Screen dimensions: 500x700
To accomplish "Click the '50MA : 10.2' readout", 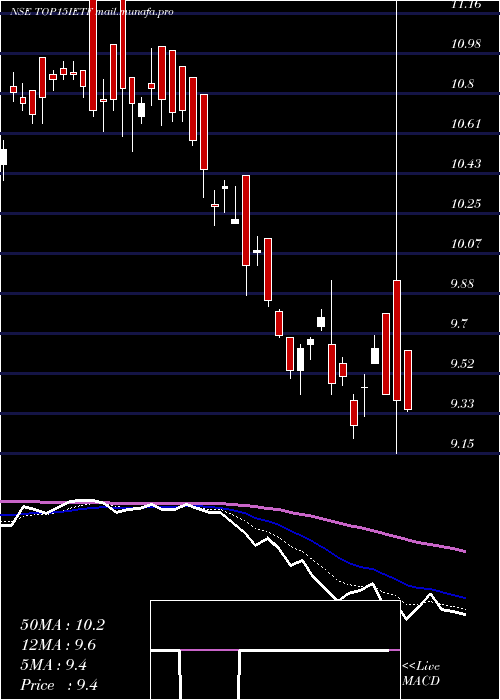I will click(x=62, y=625).
